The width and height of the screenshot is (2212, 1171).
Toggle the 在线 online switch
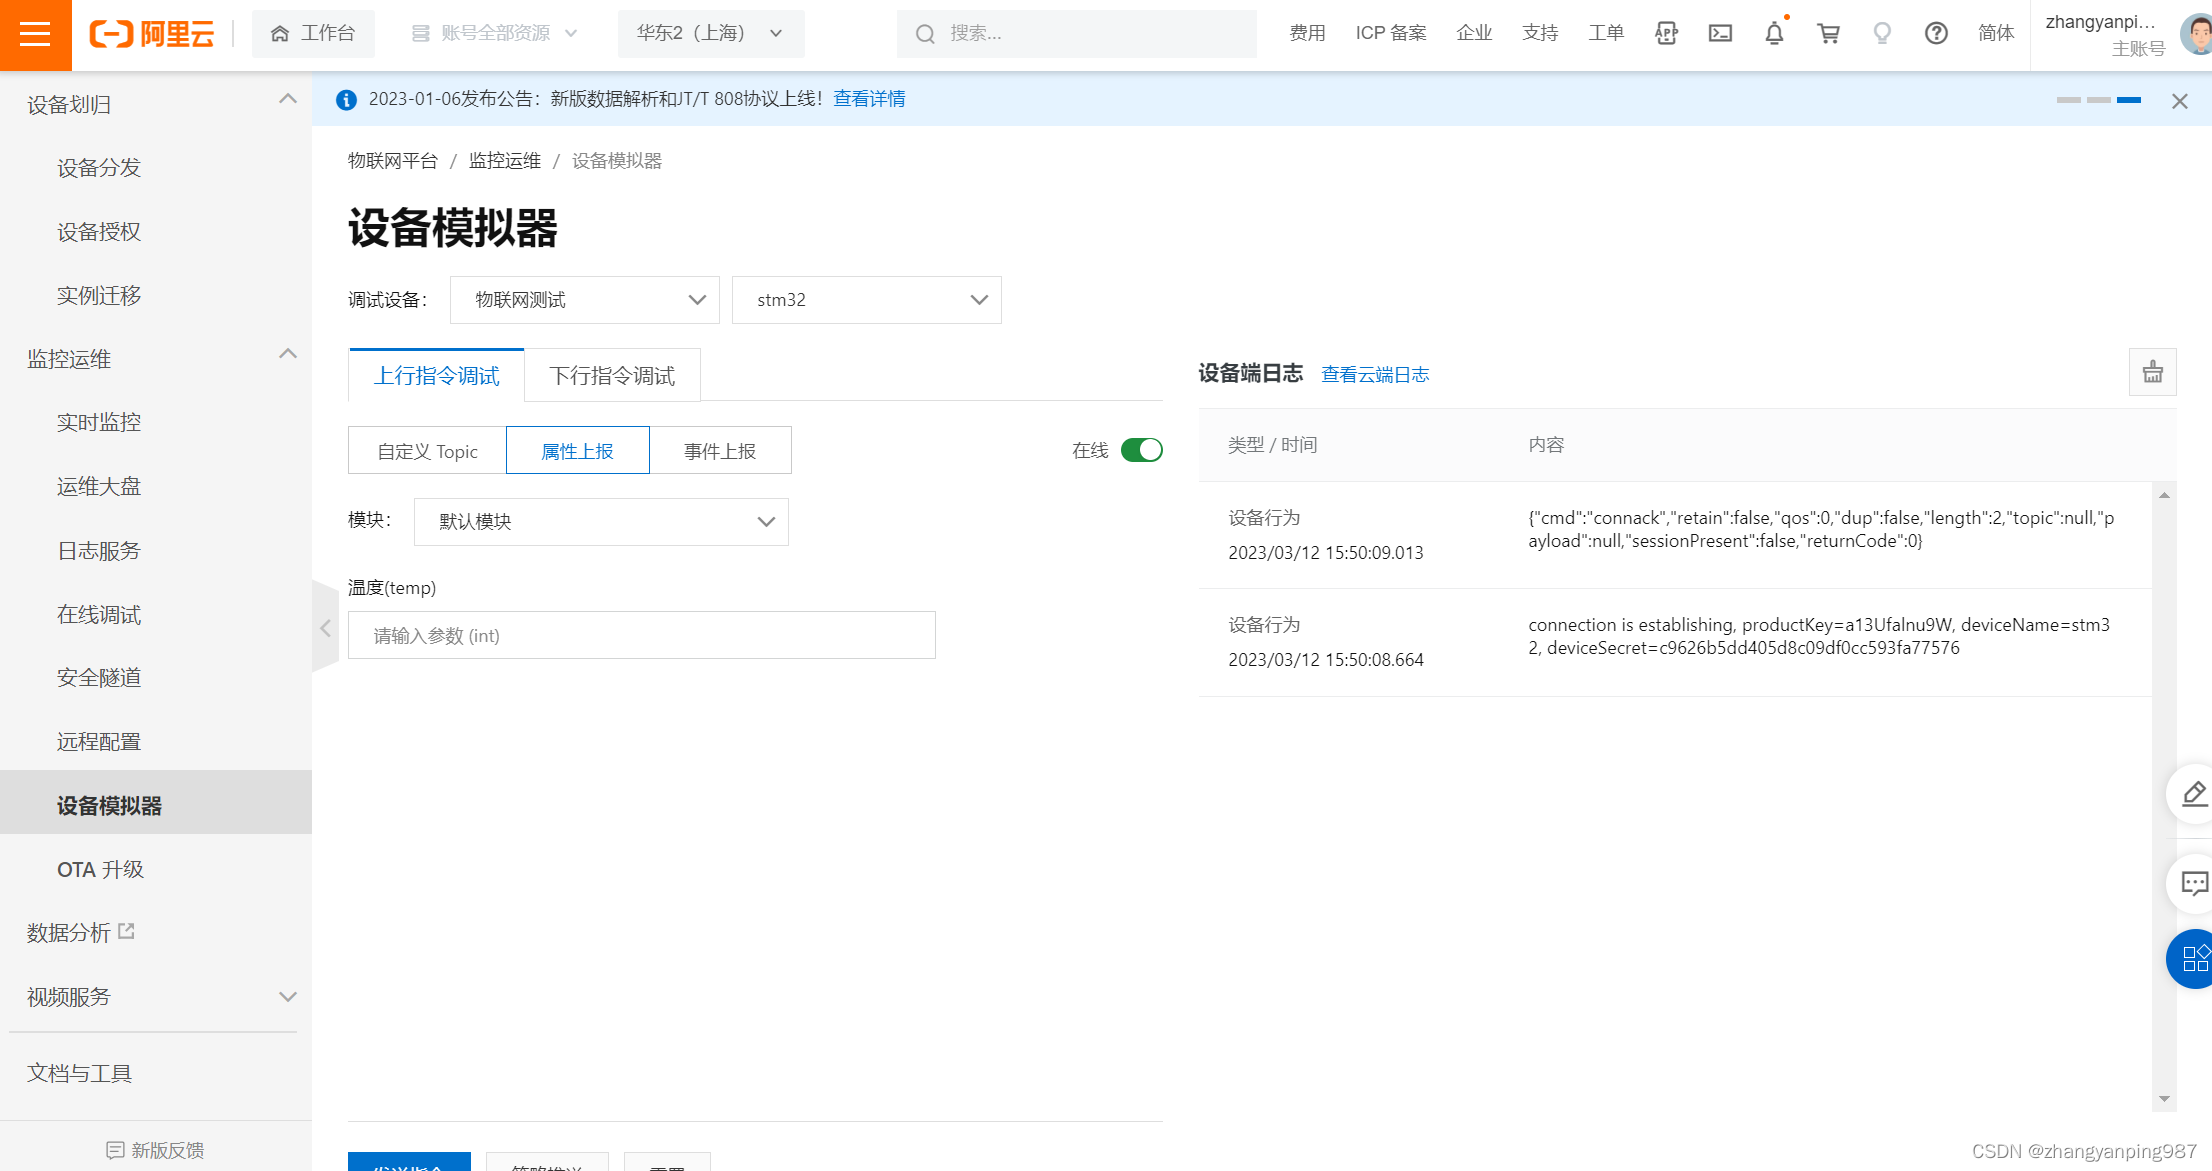tap(1141, 450)
